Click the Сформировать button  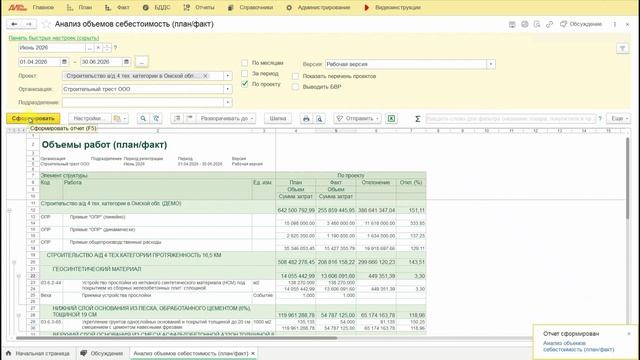pos(33,118)
